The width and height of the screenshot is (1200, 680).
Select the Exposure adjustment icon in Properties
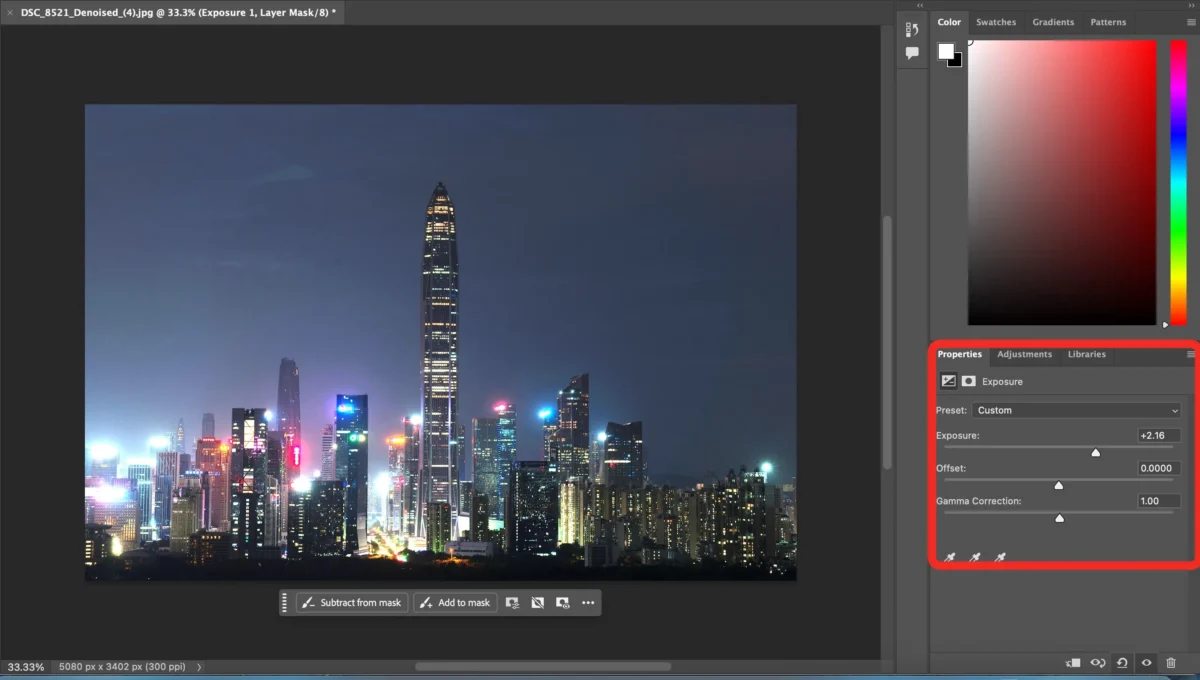948,381
